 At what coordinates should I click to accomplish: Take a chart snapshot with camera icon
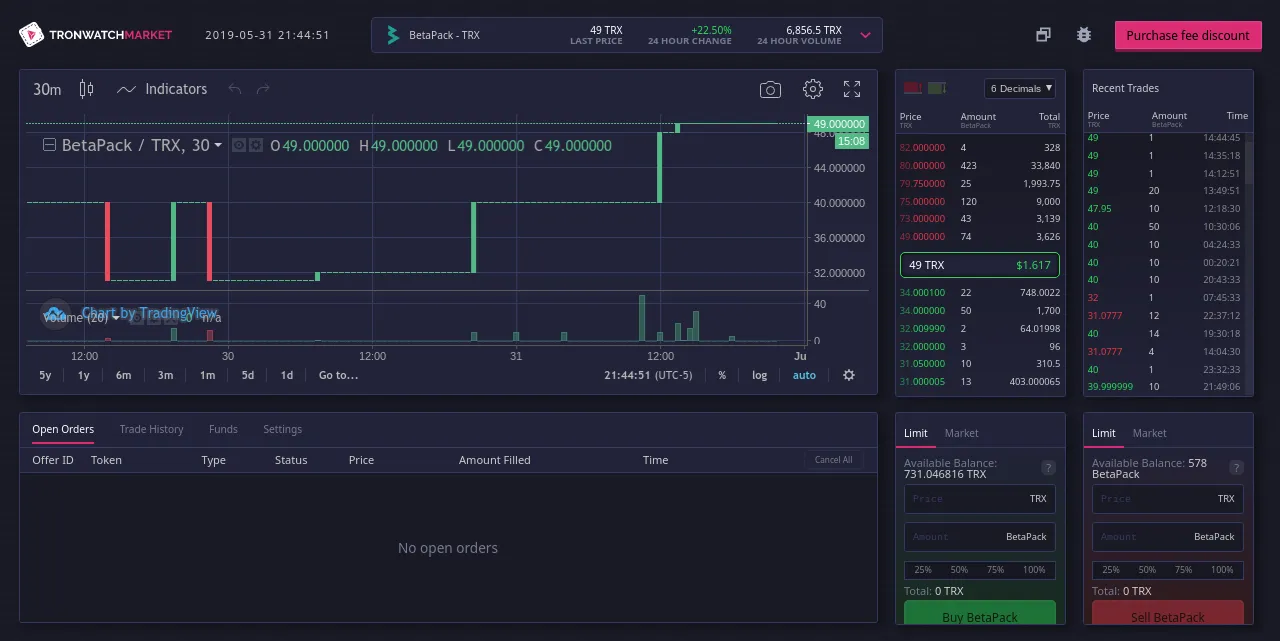point(770,90)
